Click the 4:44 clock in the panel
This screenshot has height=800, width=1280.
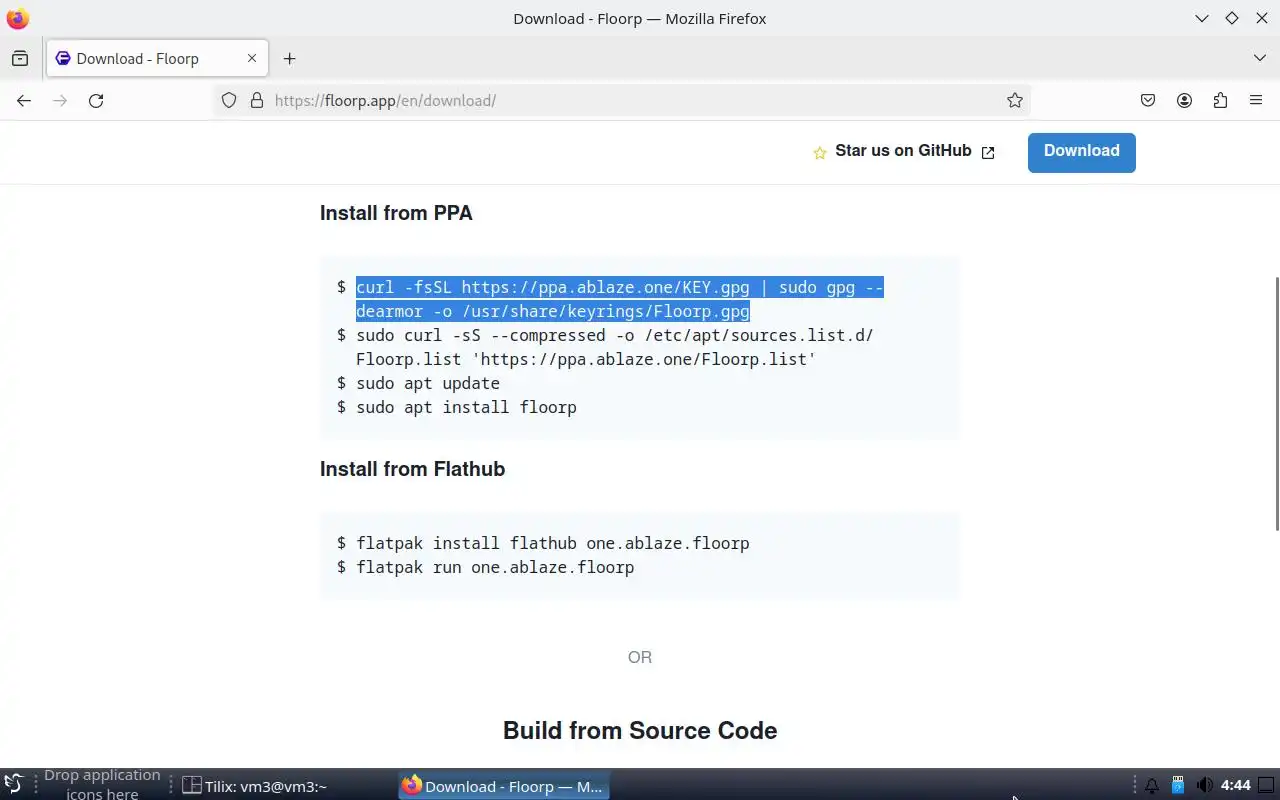pos(1236,785)
